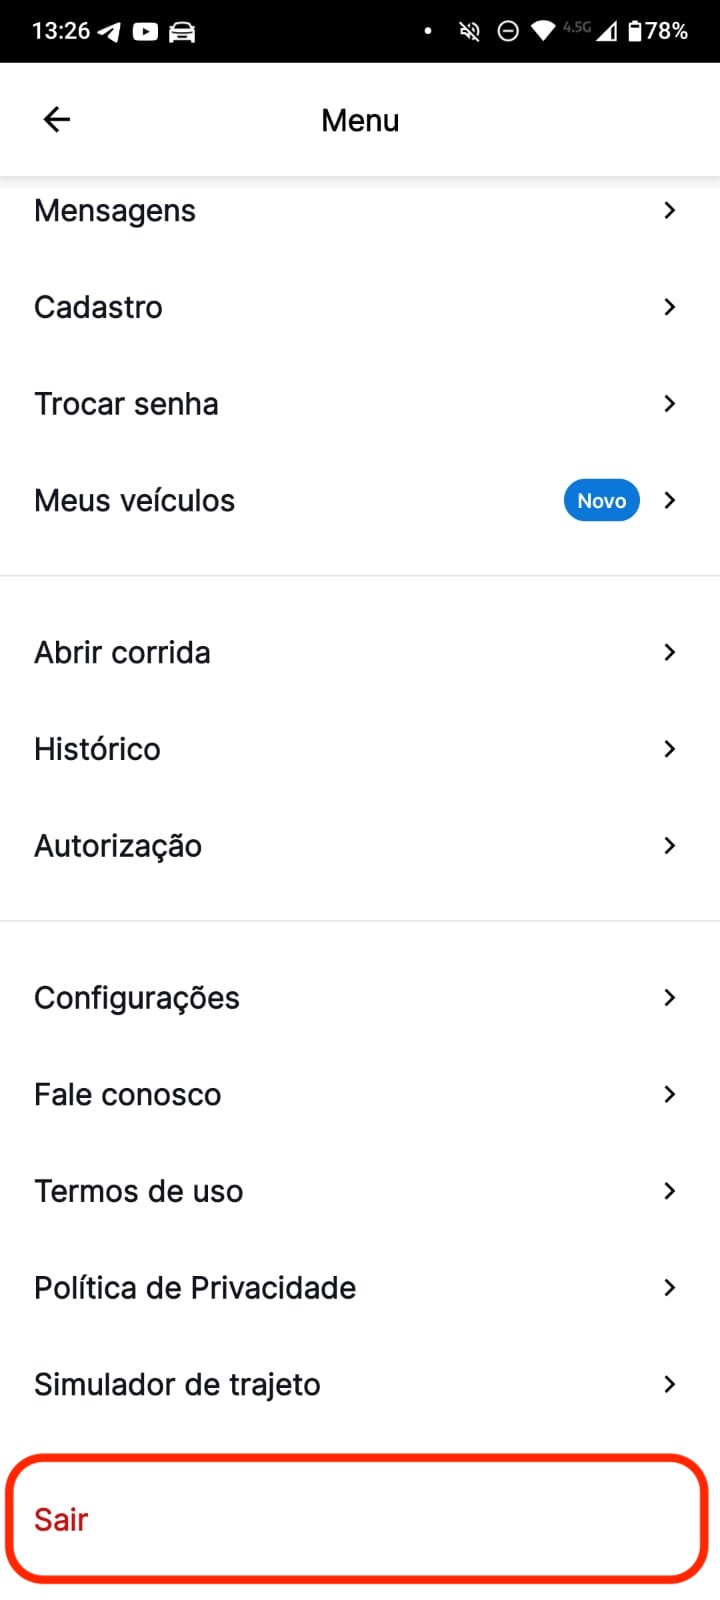Tap the car notification icon in status bar

(x=182, y=32)
